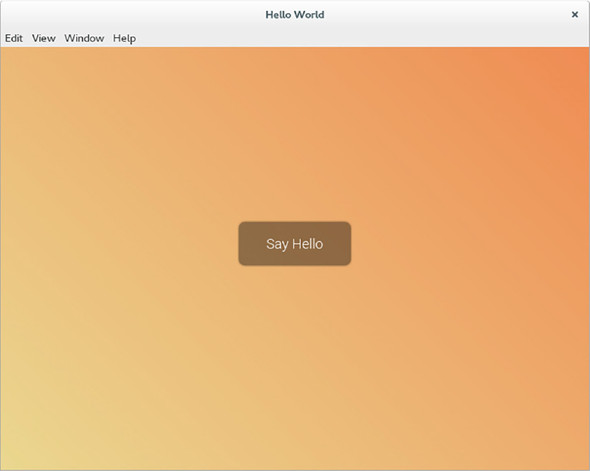Viewport: 590px width, 471px height.
Task: Open the Help menu
Action: (x=125, y=38)
